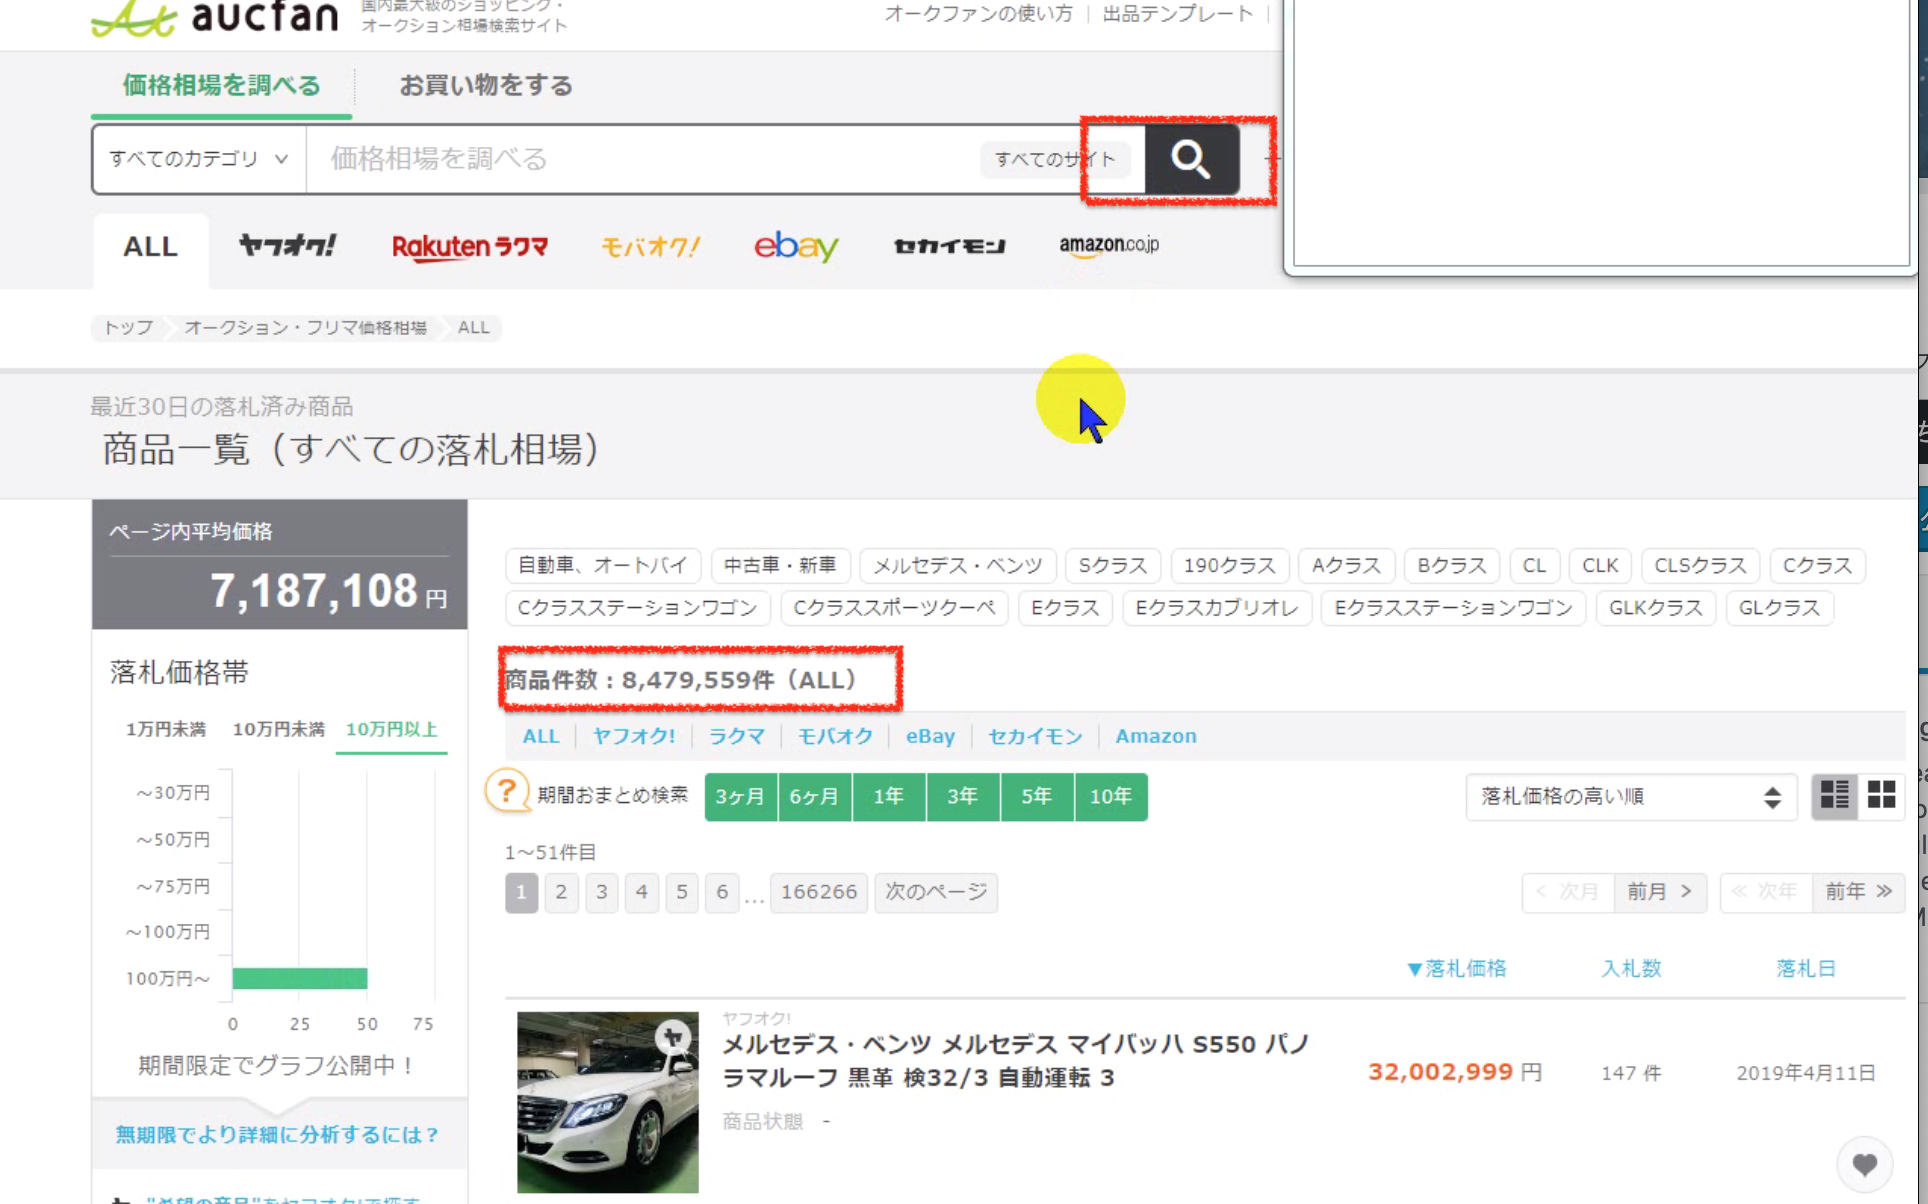Click 前月 navigation button
1928x1204 pixels.
[1660, 892]
